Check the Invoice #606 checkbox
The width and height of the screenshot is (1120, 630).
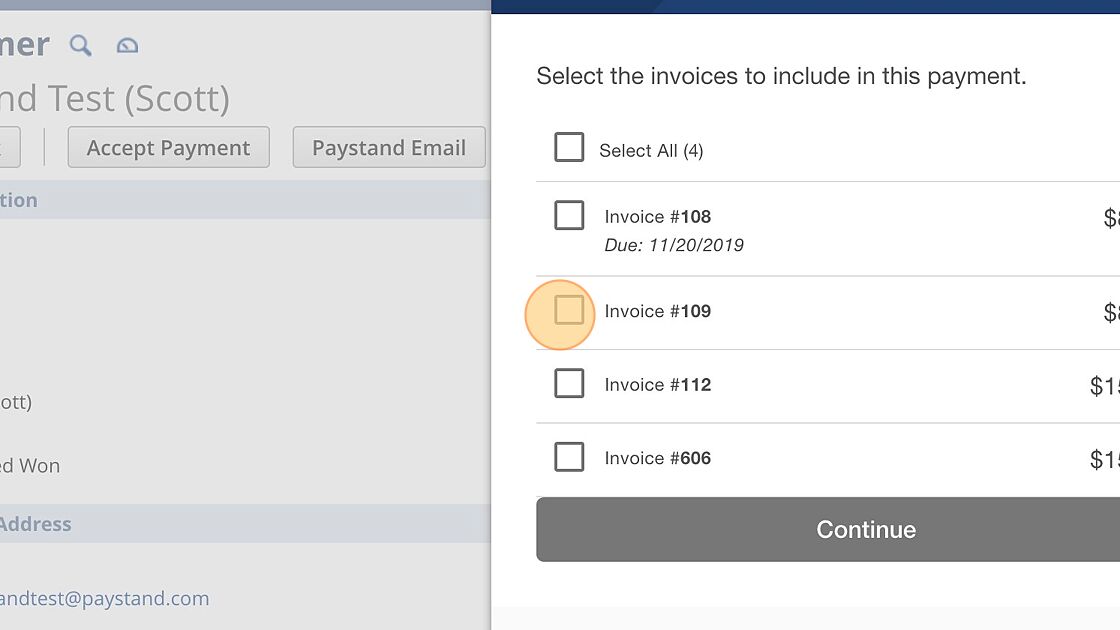click(569, 457)
